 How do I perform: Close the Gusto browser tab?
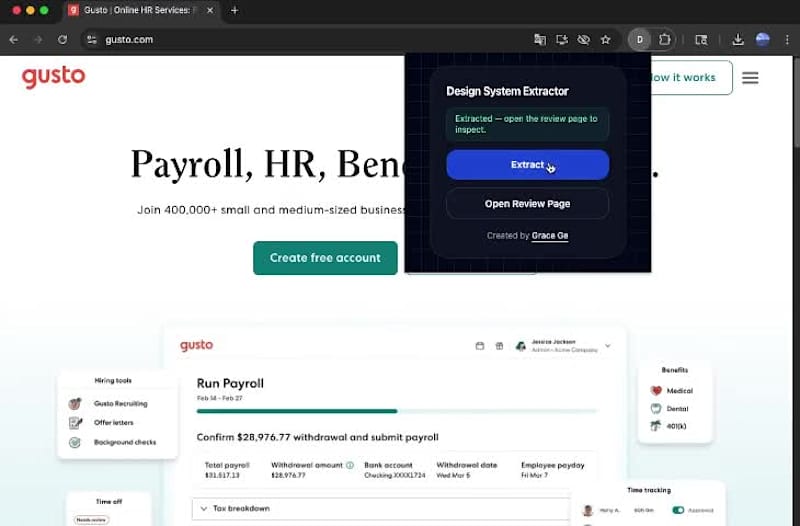point(210,10)
